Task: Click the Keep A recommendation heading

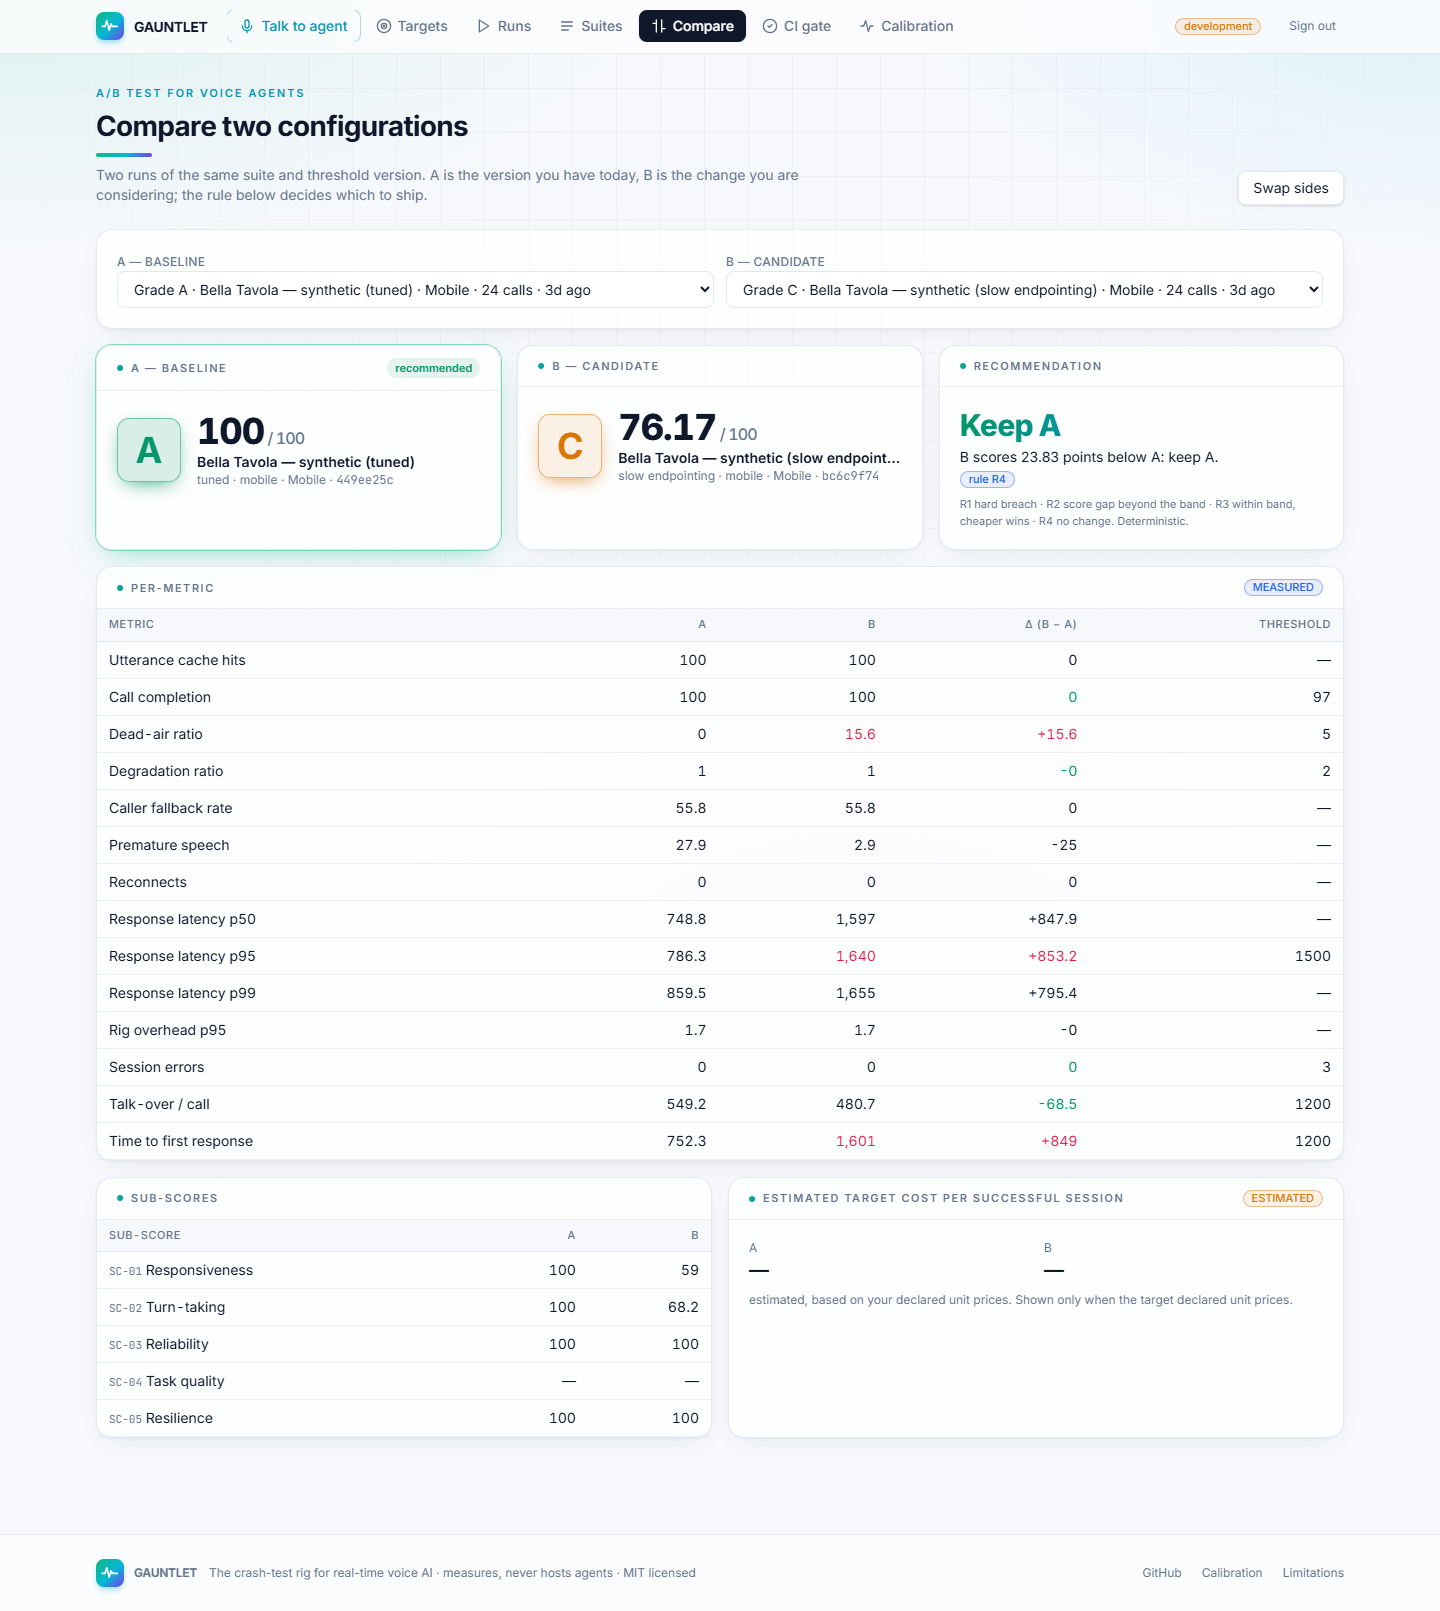Action: pyautogui.click(x=1010, y=426)
